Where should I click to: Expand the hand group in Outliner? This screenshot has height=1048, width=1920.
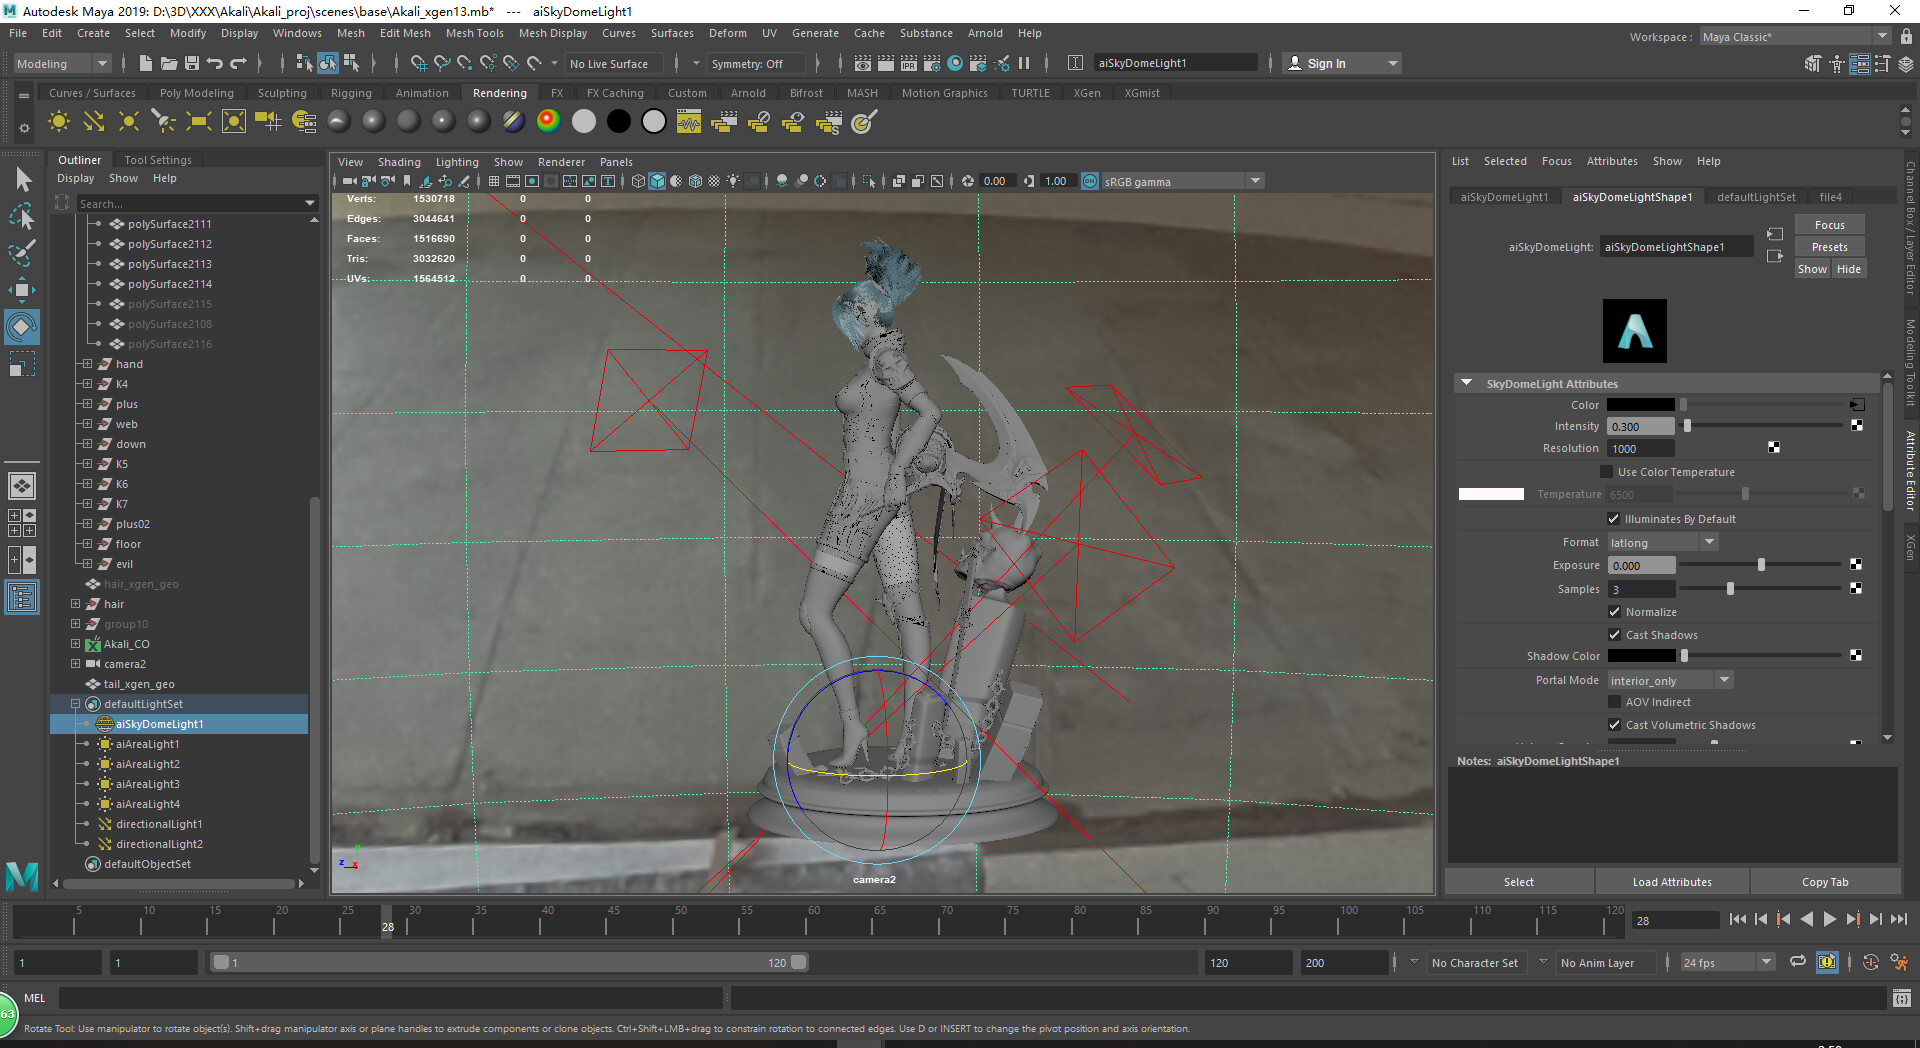[x=87, y=364]
